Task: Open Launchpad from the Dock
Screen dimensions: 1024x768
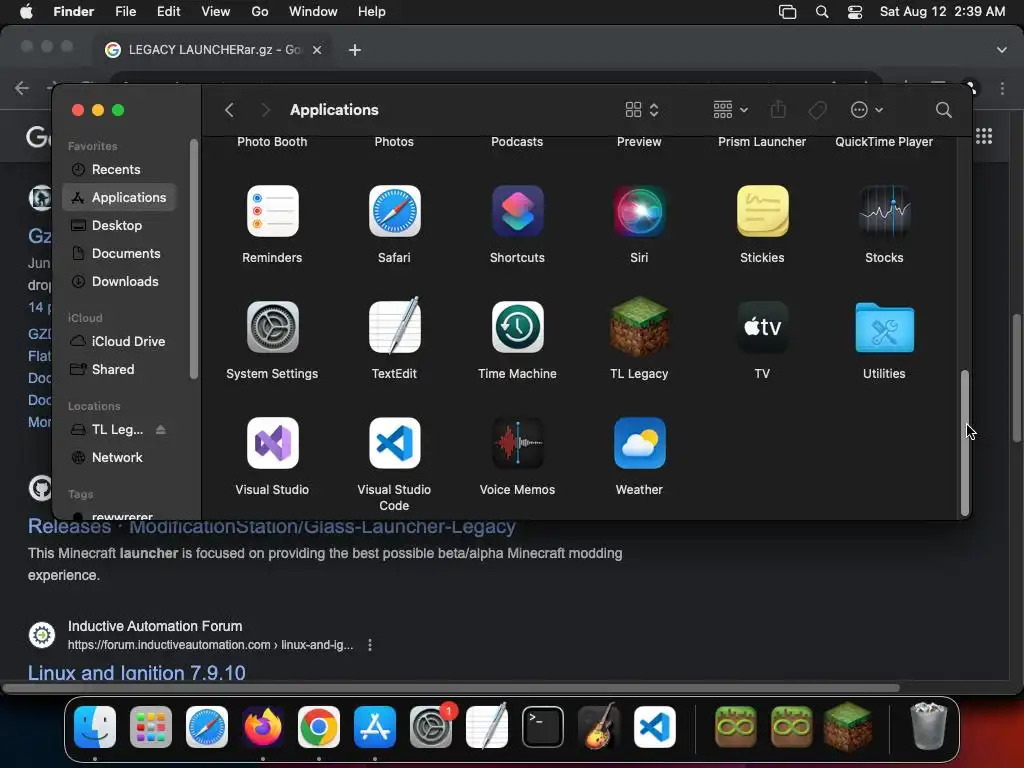Action: (151, 727)
